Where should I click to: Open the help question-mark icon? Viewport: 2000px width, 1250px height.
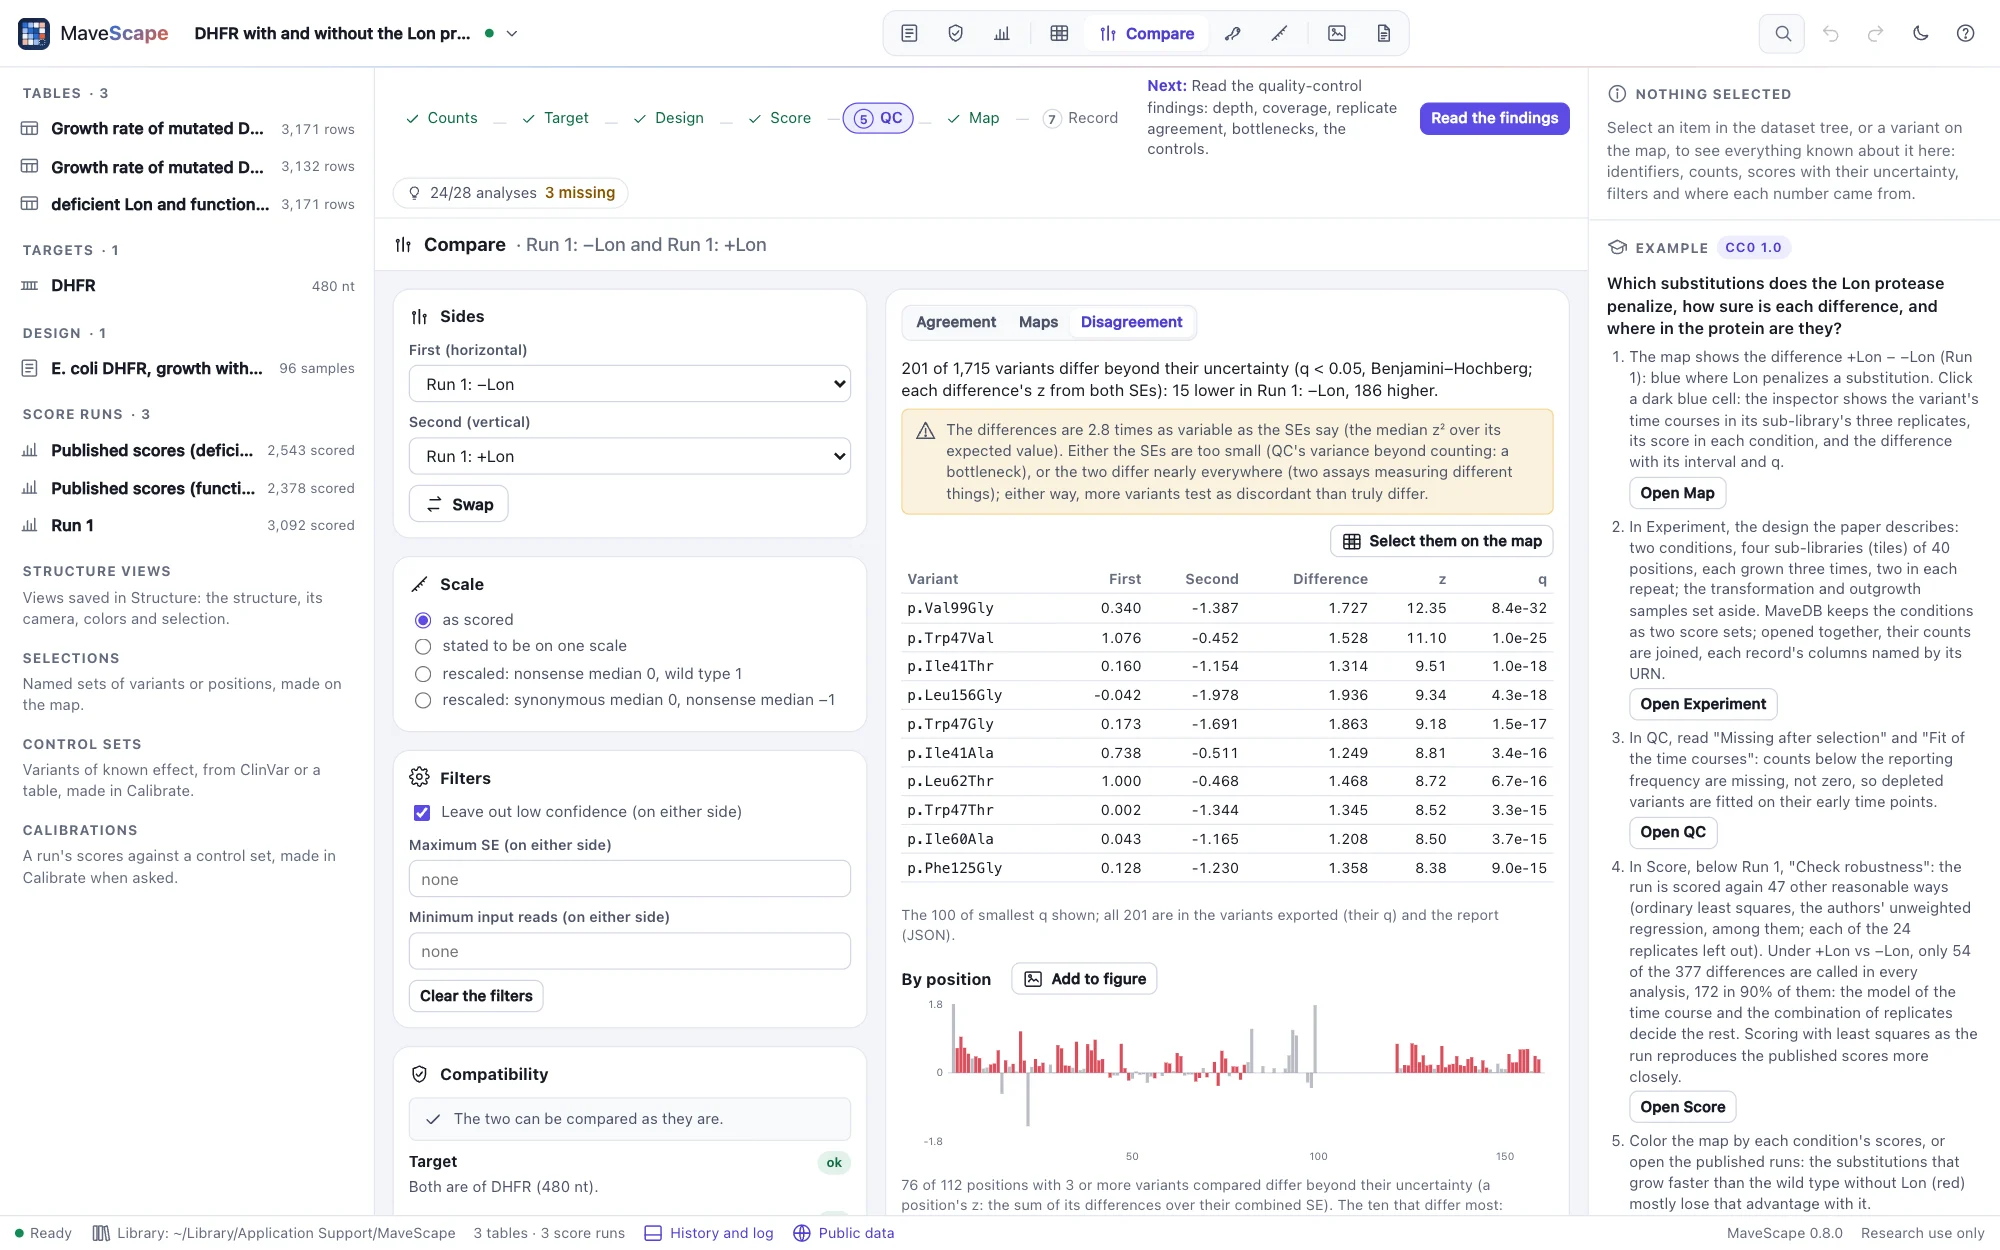(x=1965, y=33)
